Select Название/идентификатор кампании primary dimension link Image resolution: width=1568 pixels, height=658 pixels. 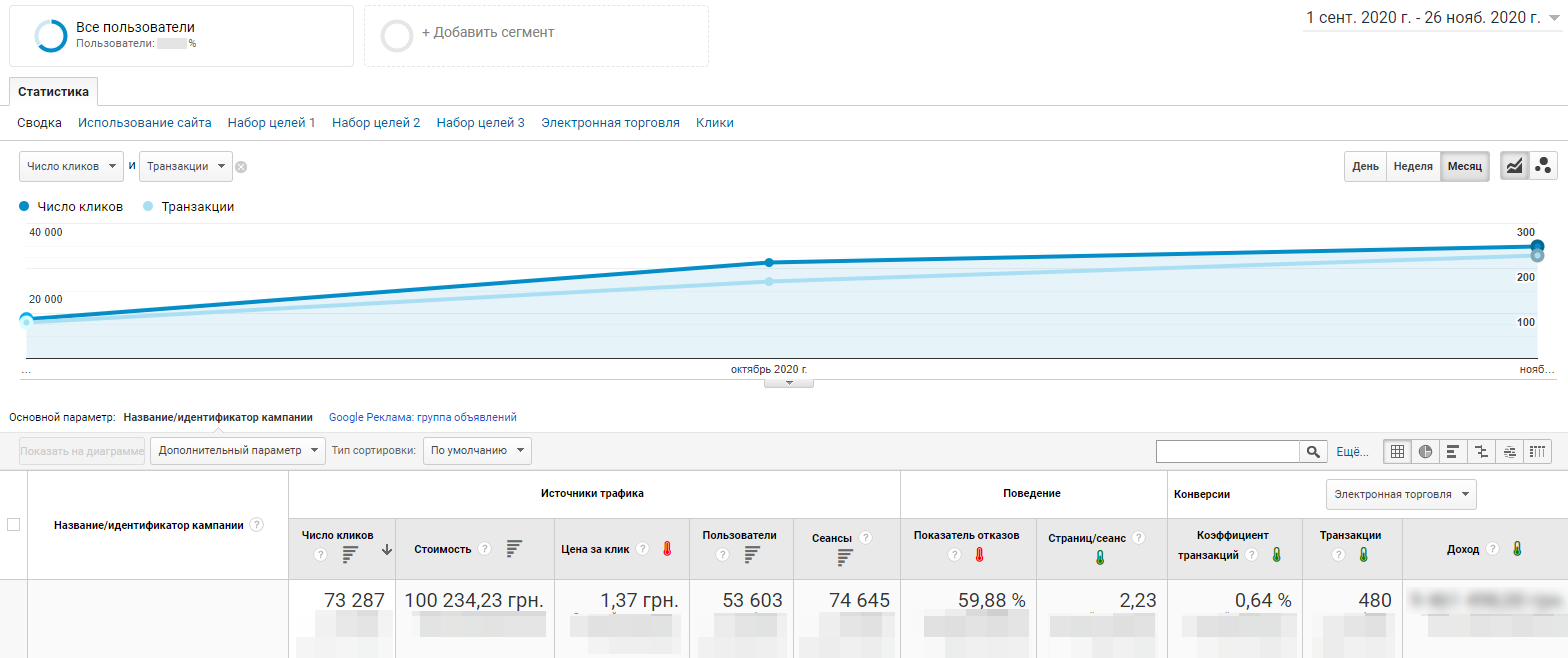pyautogui.click(x=218, y=417)
